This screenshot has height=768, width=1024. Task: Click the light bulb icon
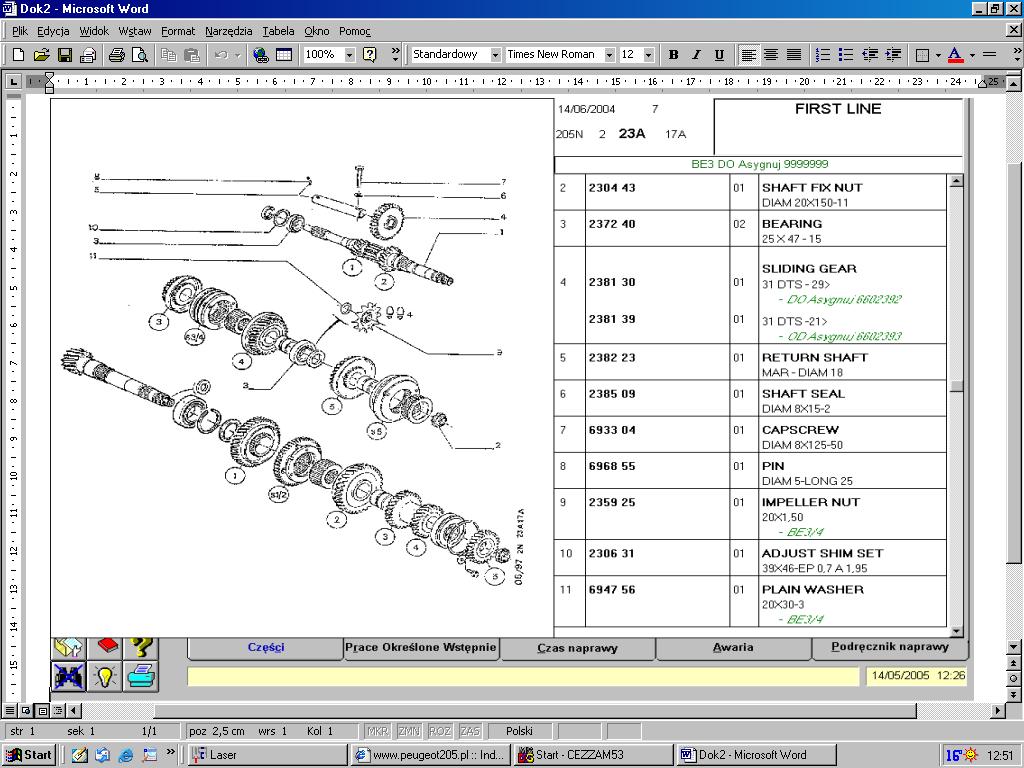click(105, 676)
